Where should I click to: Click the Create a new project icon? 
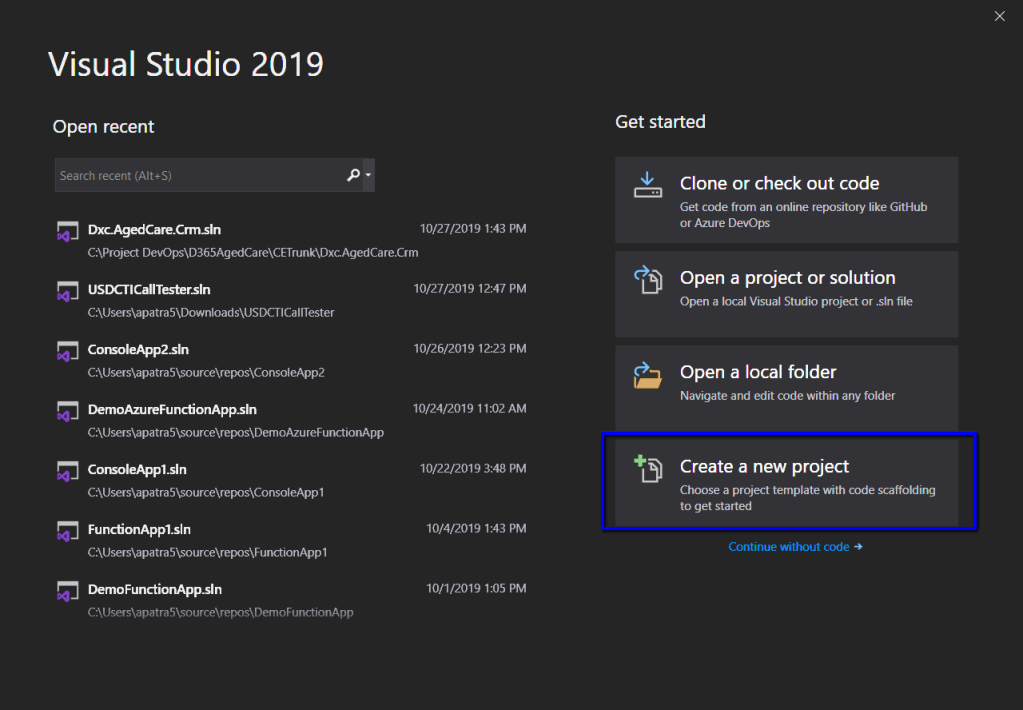coord(648,469)
